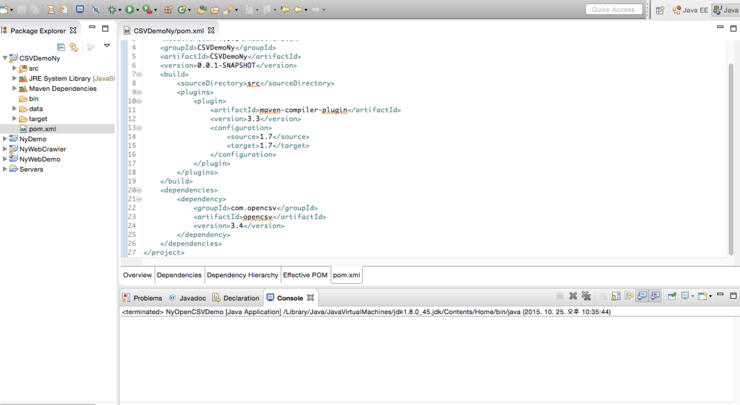This screenshot has height=405, width=740.
Task: Switch to the Java EE perspective
Action: click(690, 10)
